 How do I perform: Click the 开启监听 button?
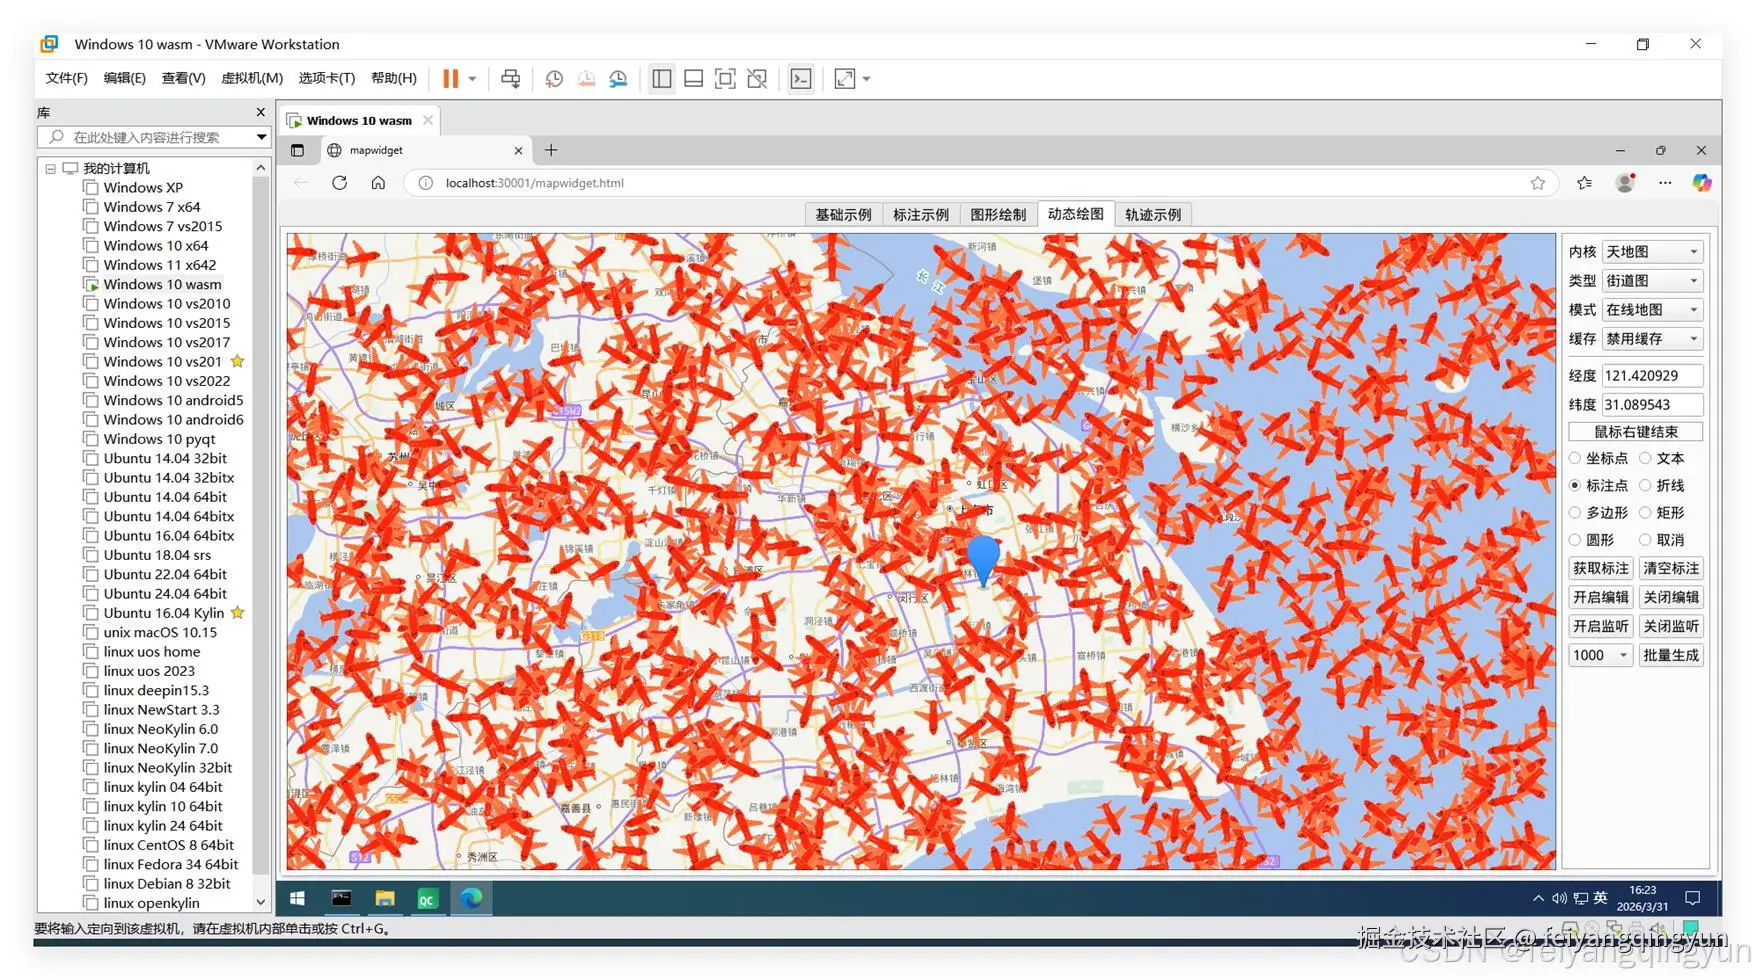pos(1601,626)
